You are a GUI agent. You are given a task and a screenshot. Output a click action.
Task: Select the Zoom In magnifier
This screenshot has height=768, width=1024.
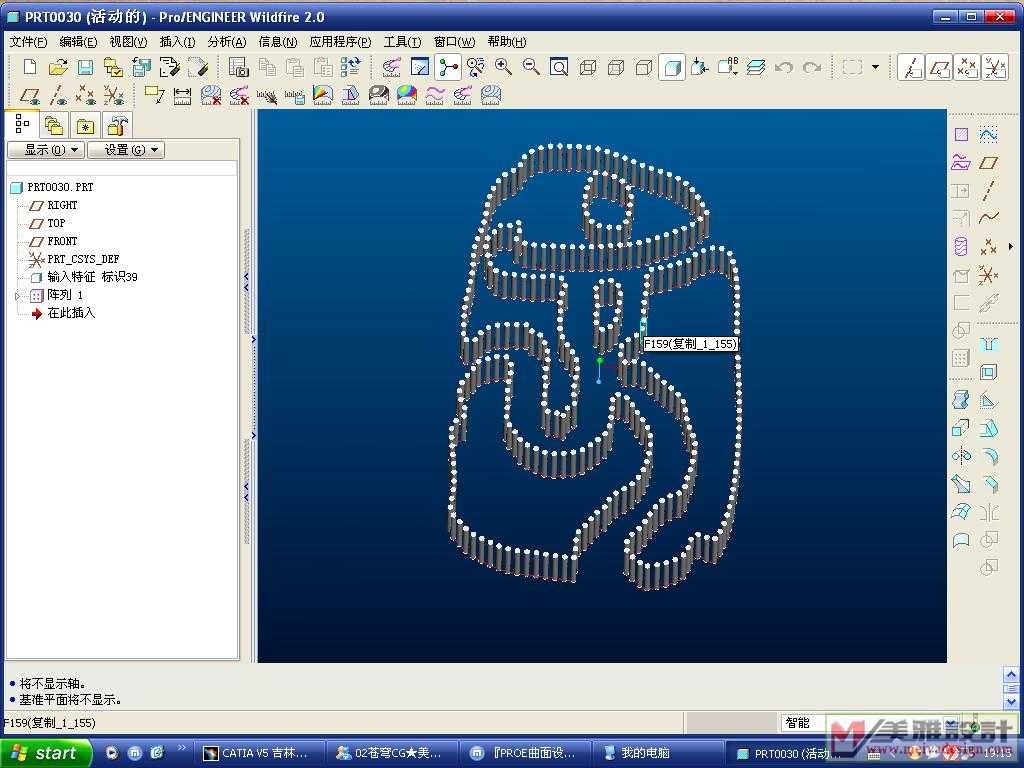pos(503,67)
